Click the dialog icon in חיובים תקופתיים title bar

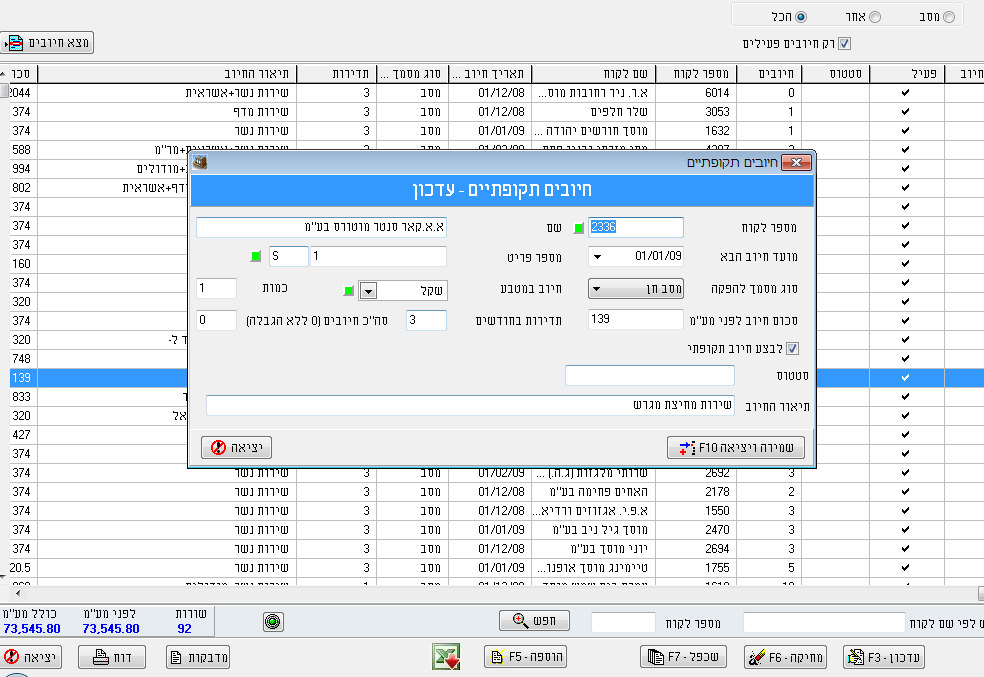coord(200,163)
